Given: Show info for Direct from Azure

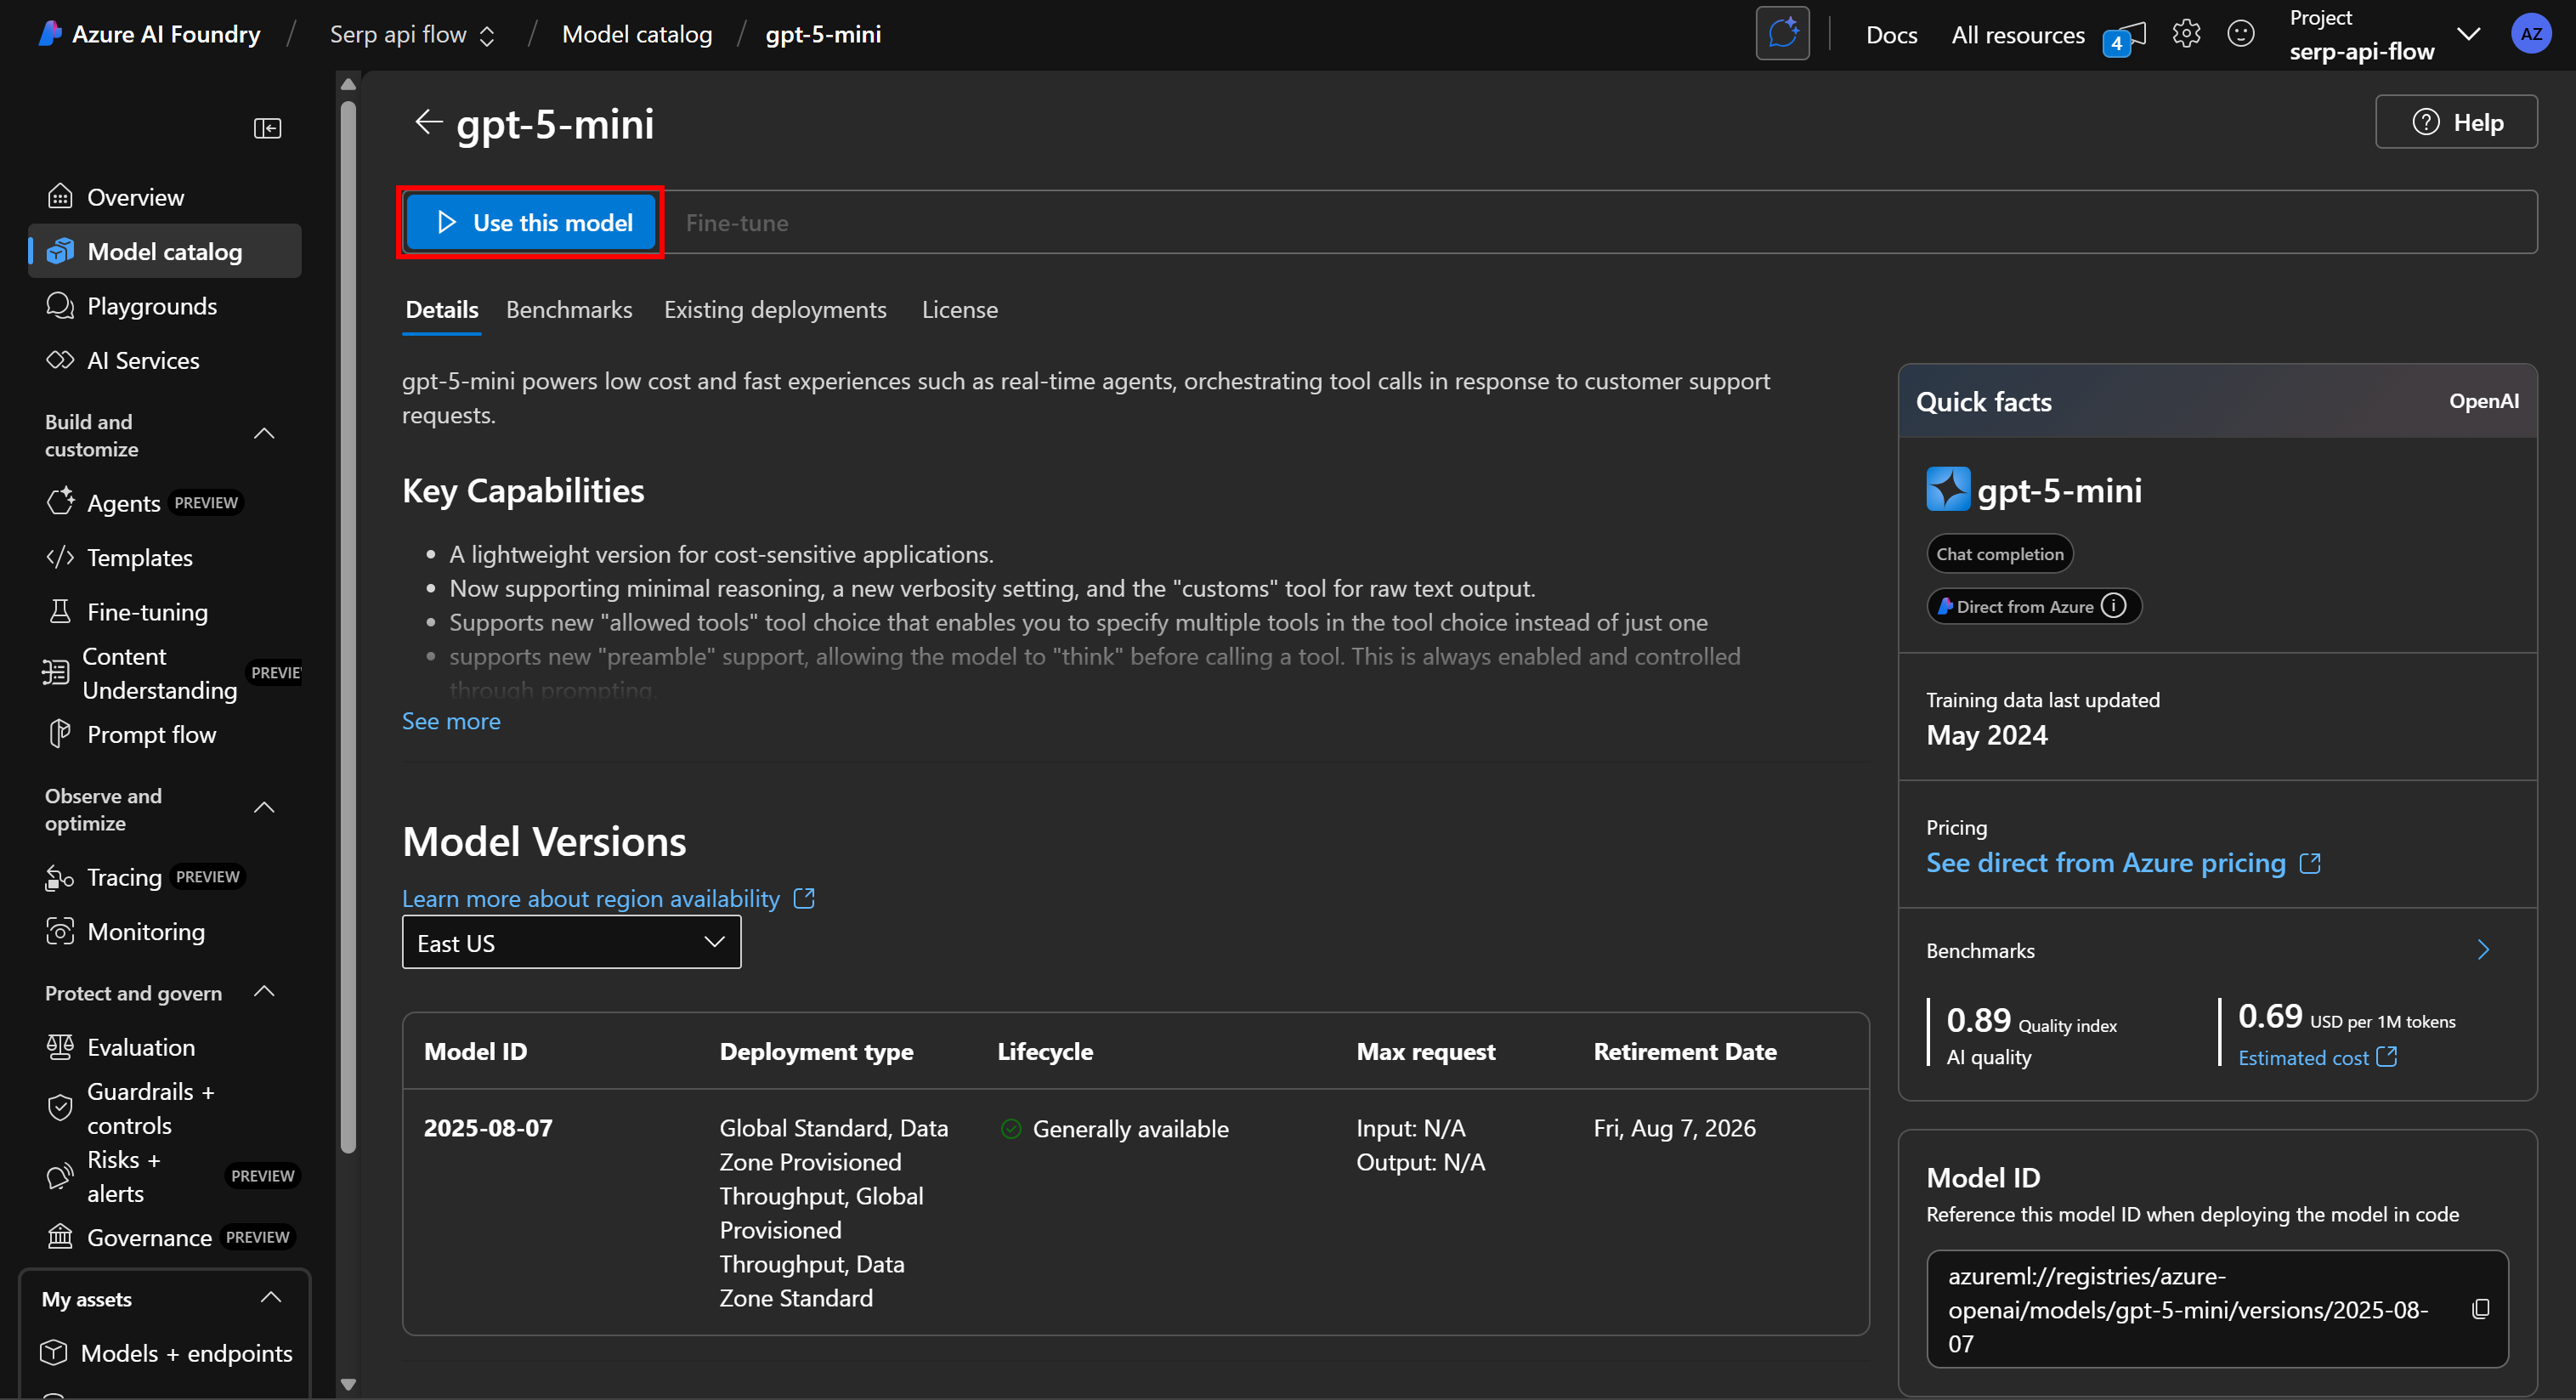Looking at the screenshot, I should pyautogui.click(x=2113, y=606).
